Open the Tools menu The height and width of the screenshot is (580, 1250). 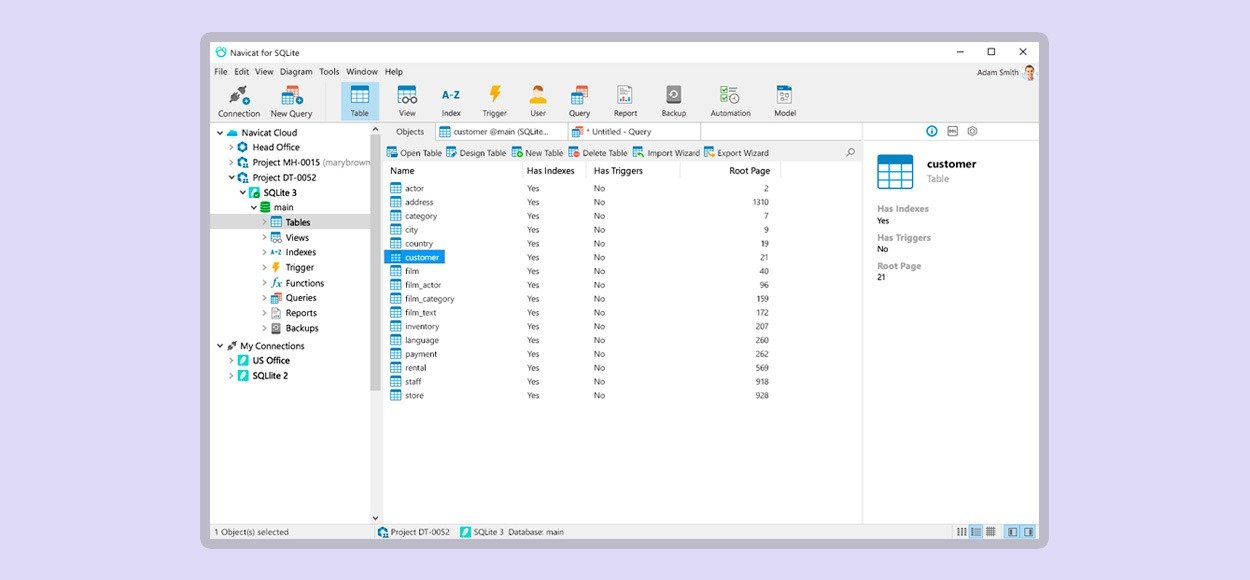pos(330,72)
